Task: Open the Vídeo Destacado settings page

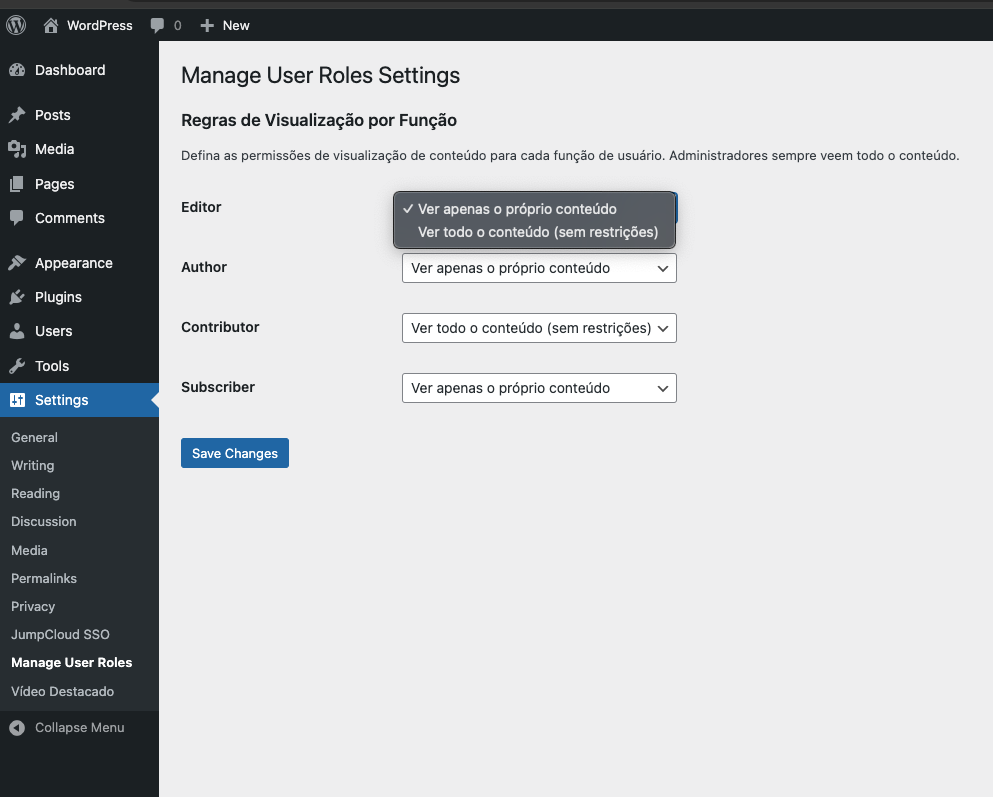Action: (62, 691)
